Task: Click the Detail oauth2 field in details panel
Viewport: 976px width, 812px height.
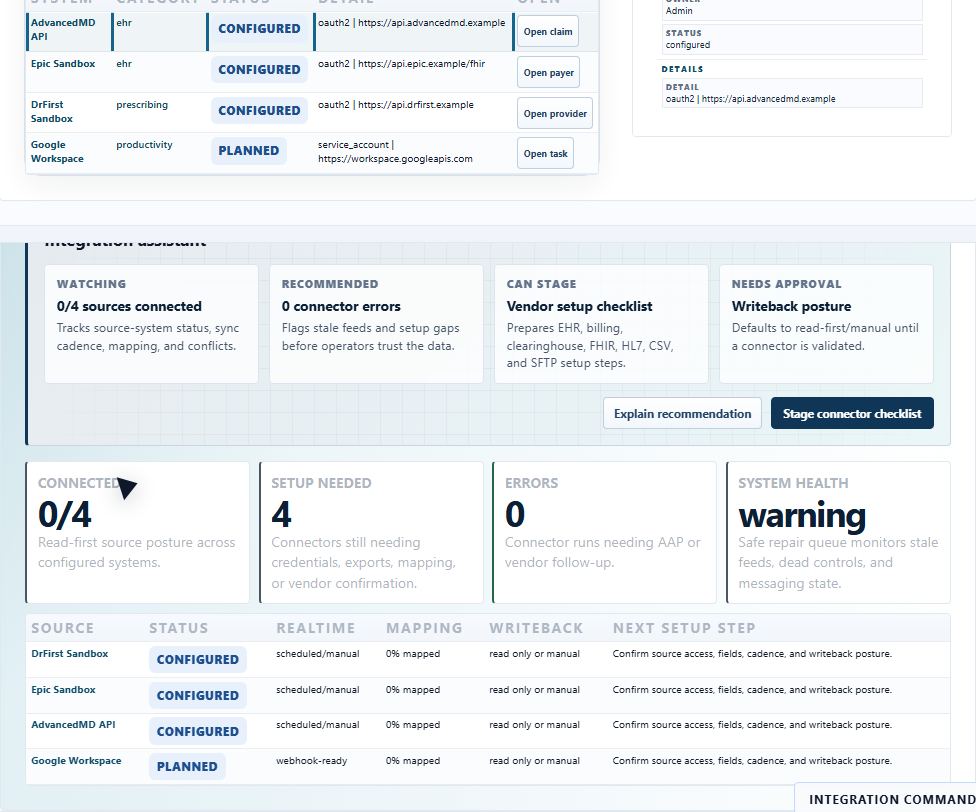Action: [792, 93]
